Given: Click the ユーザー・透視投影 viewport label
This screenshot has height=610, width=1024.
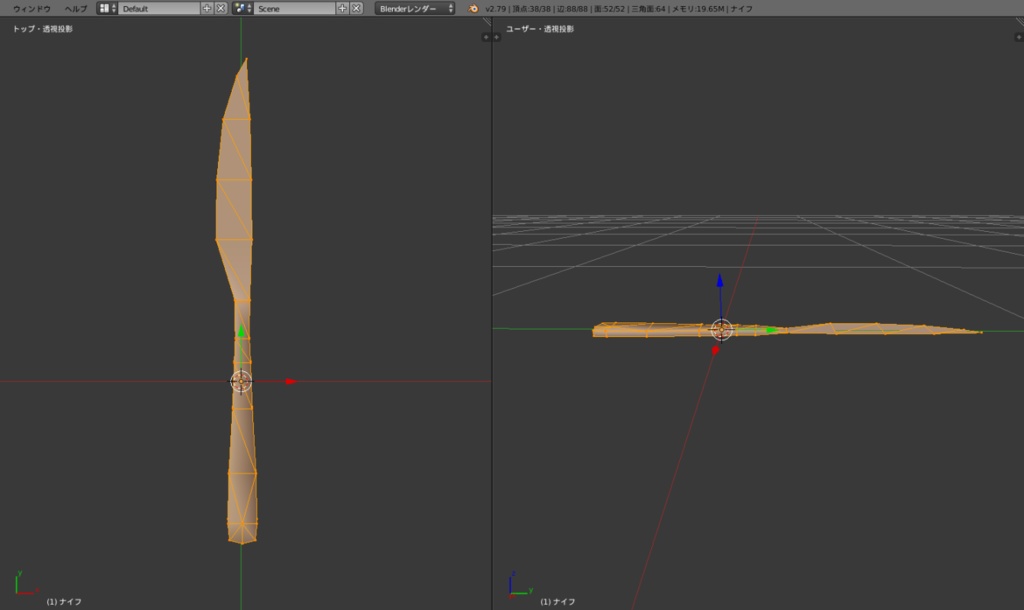Looking at the screenshot, I should click(540, 29).
